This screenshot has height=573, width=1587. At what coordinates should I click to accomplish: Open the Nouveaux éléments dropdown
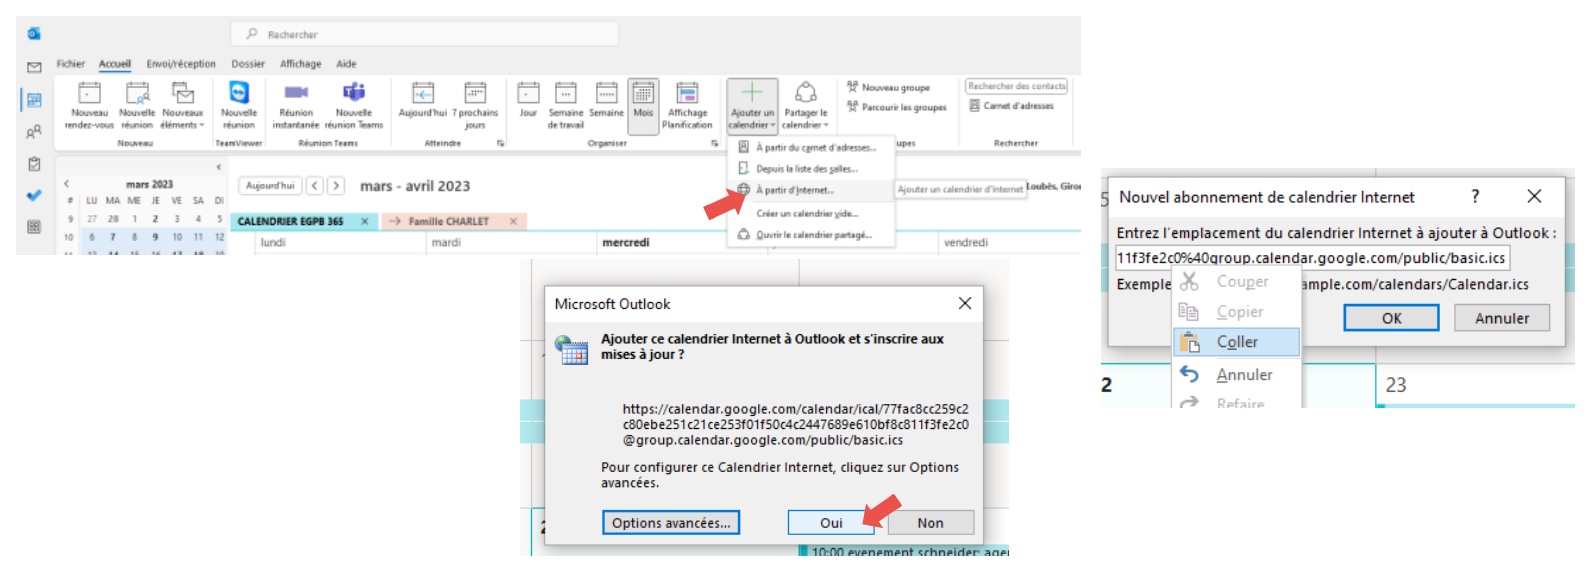(183, 105)
